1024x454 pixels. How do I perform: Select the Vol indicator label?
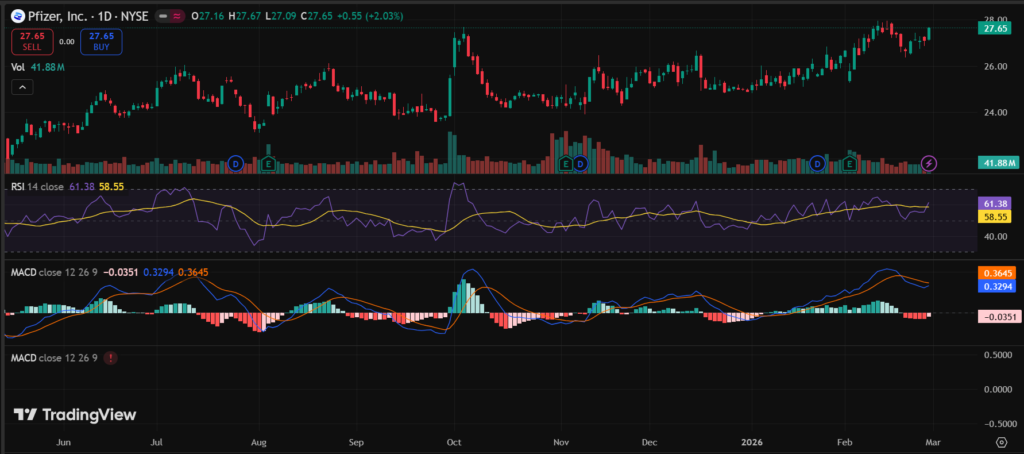19,67
